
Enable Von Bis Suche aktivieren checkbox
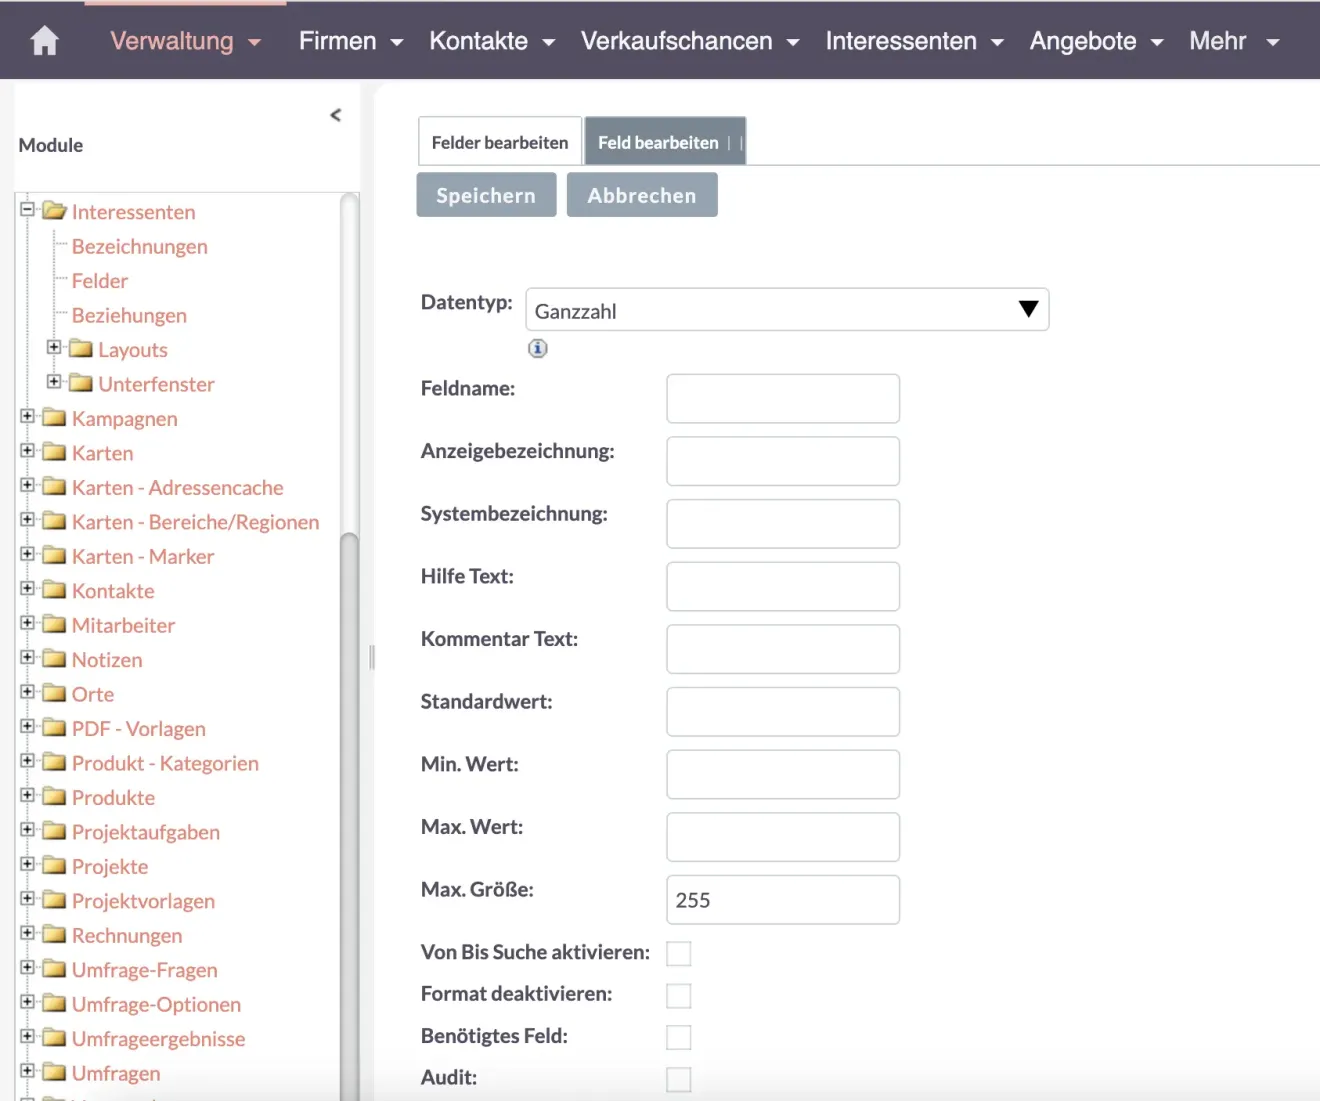[x=679, y=954]
